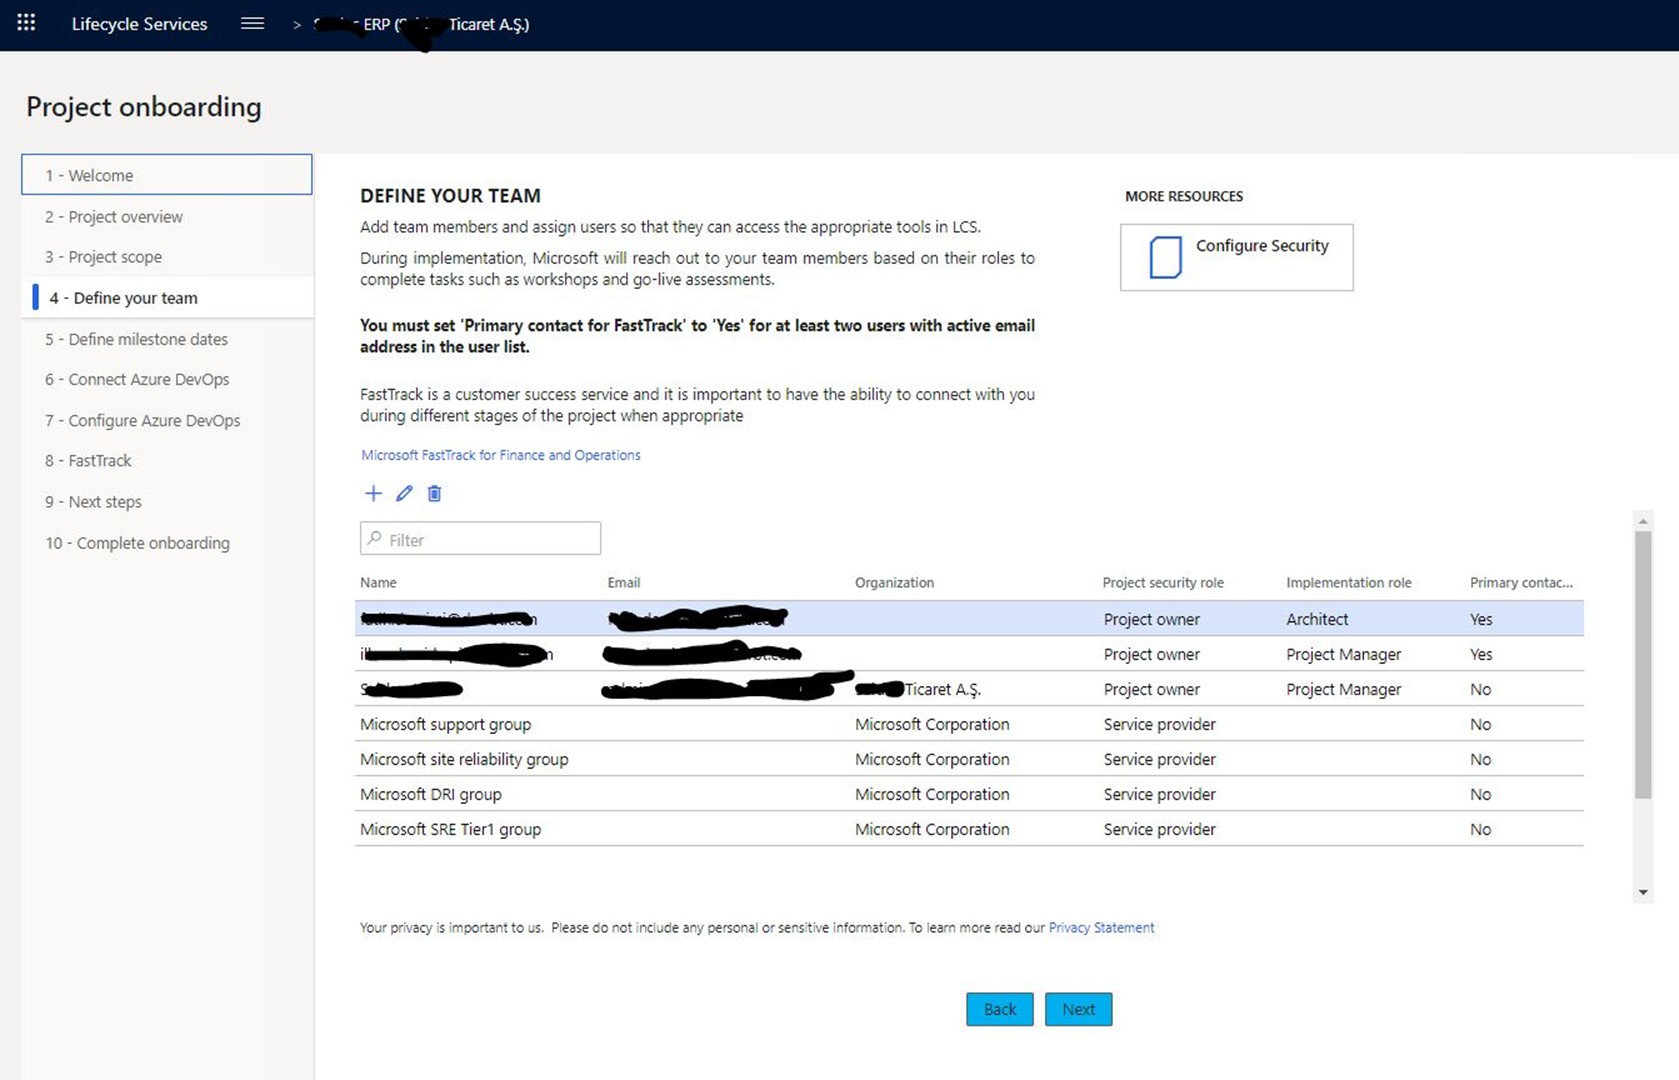Screen dimensions: 1679x1080
Task: Delete selected user with trash icon
Action: tap(434, 493)
